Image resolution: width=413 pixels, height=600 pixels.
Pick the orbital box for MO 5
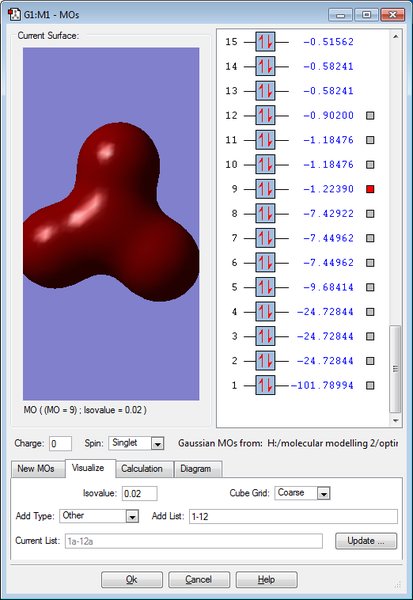[265, 287]
